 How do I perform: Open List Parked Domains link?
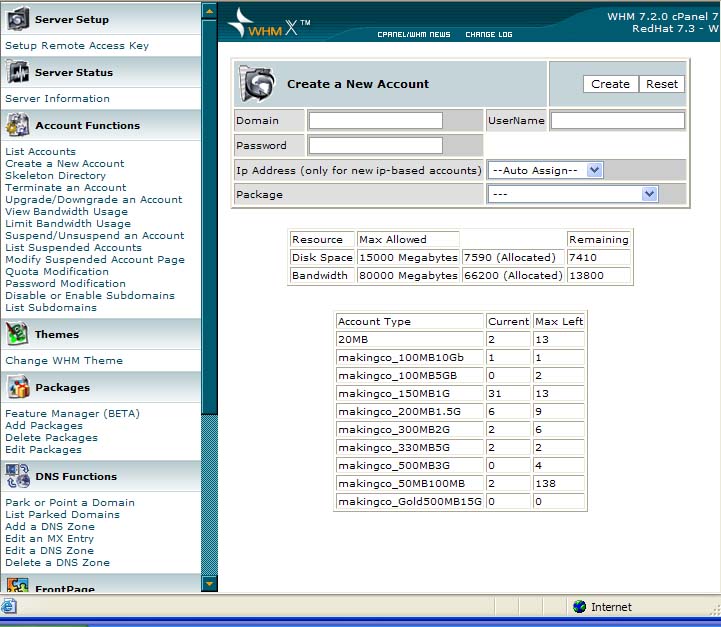tap(63, 514)
